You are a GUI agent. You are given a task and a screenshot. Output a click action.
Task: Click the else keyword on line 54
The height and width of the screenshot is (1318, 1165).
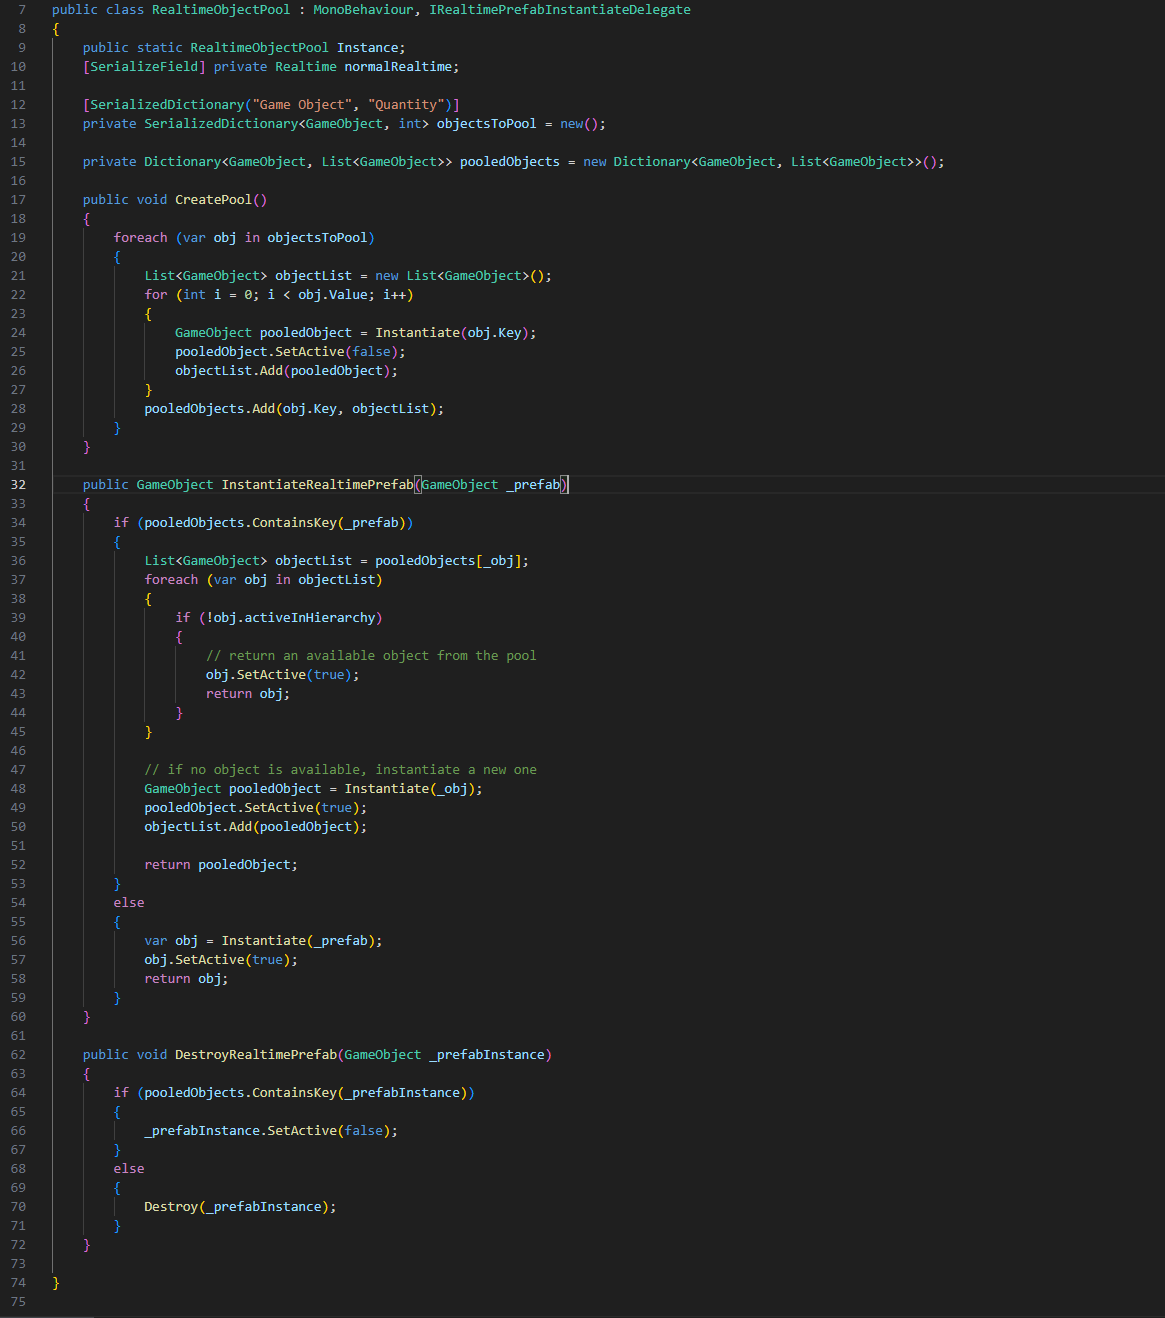pos(129,903)
